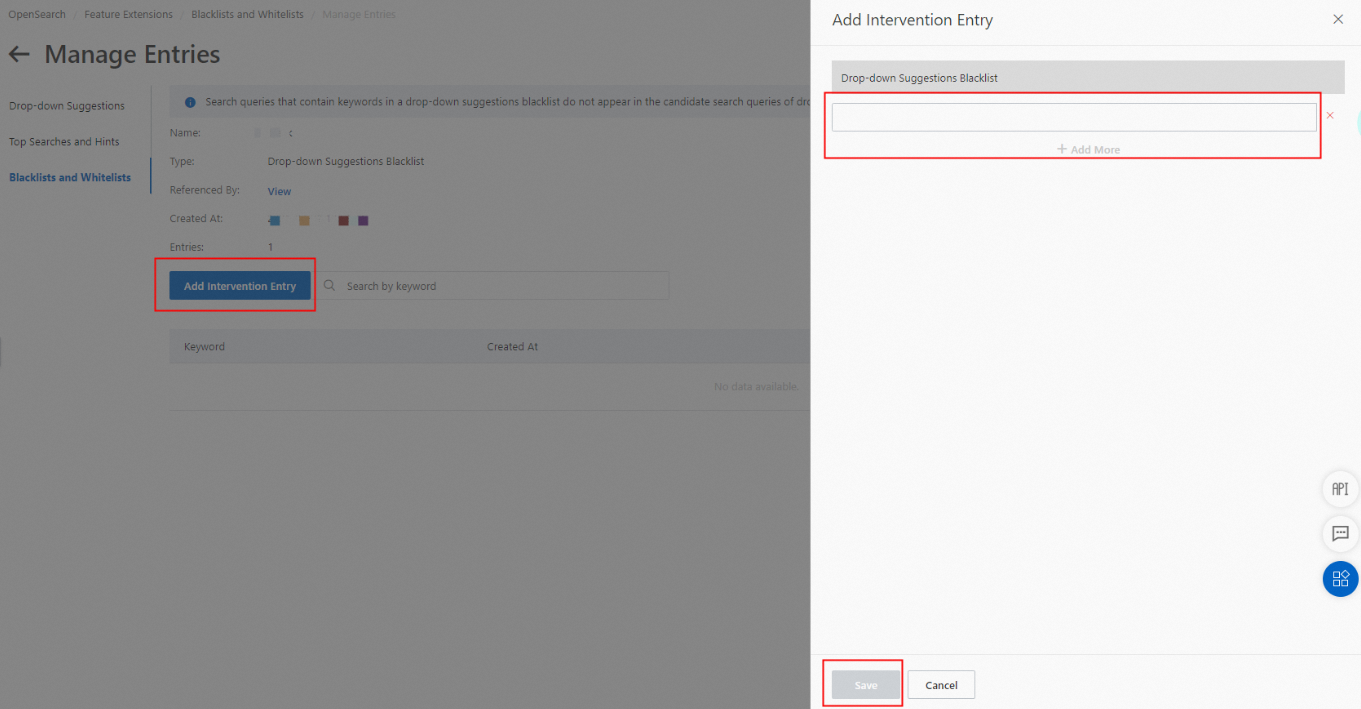Open the chat feedback floating icon
The image size is (1361, 709).
(x=1340, y=533)
